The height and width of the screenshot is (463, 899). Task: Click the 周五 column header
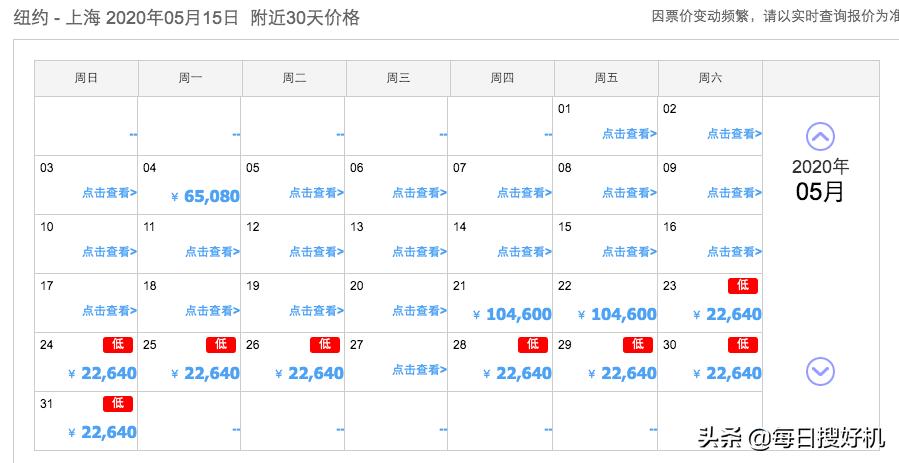pyautogui.click(x=606, y=78)
